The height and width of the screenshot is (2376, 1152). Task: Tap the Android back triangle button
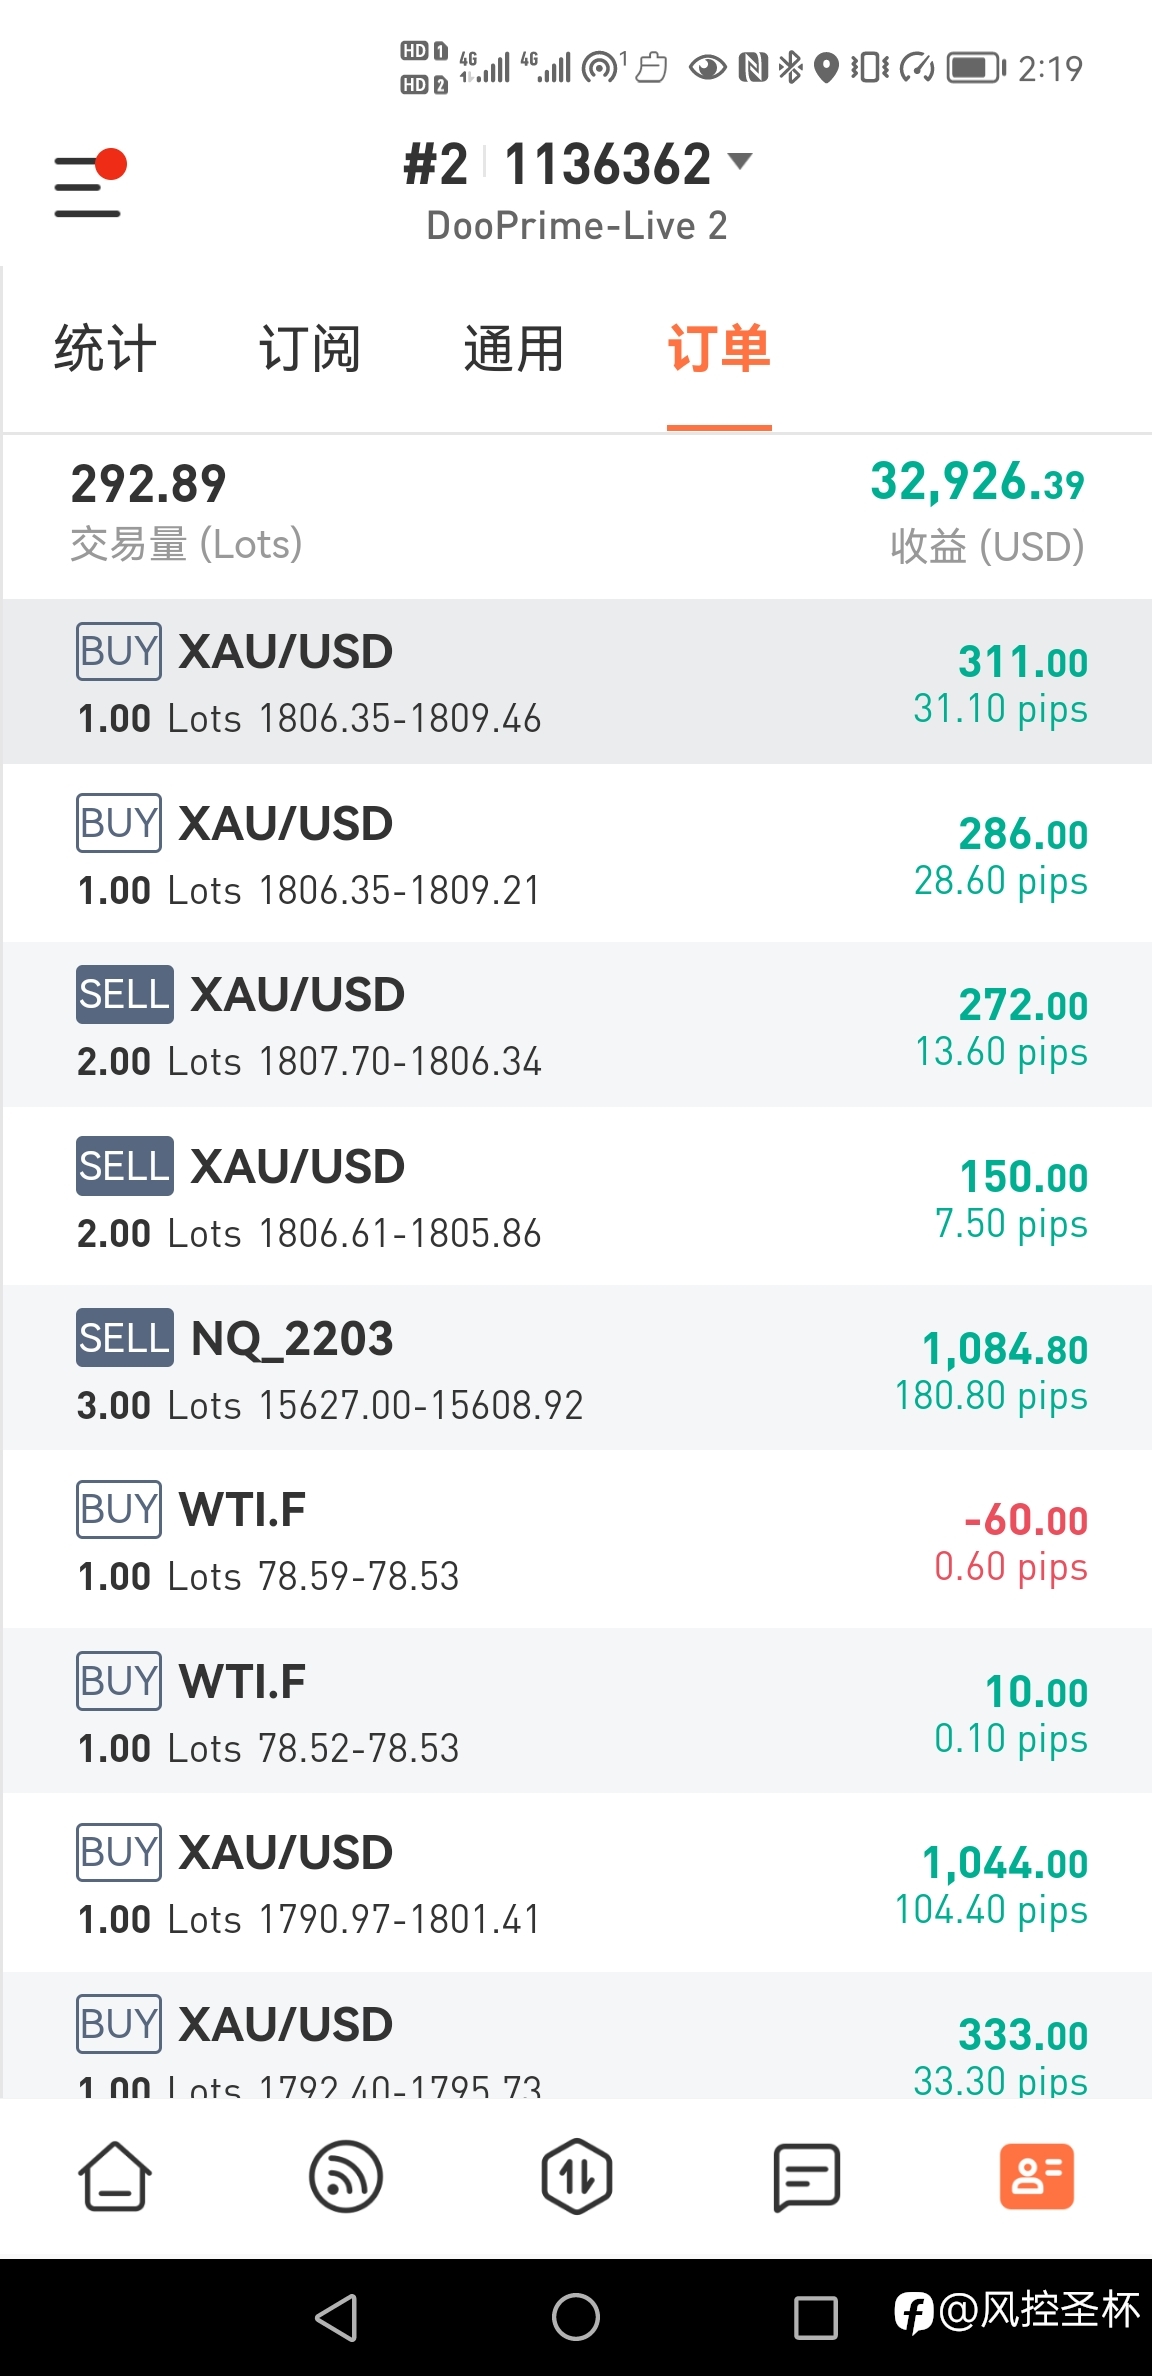coord(336,2317)
